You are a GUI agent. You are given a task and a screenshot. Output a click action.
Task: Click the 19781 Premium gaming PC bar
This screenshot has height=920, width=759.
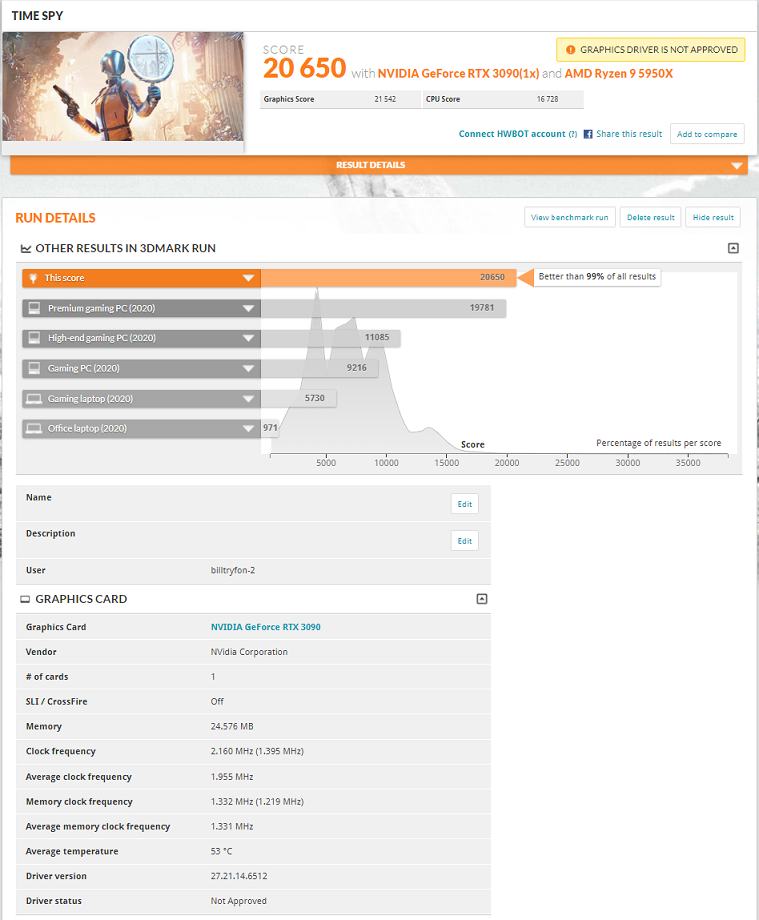point(383,308)
